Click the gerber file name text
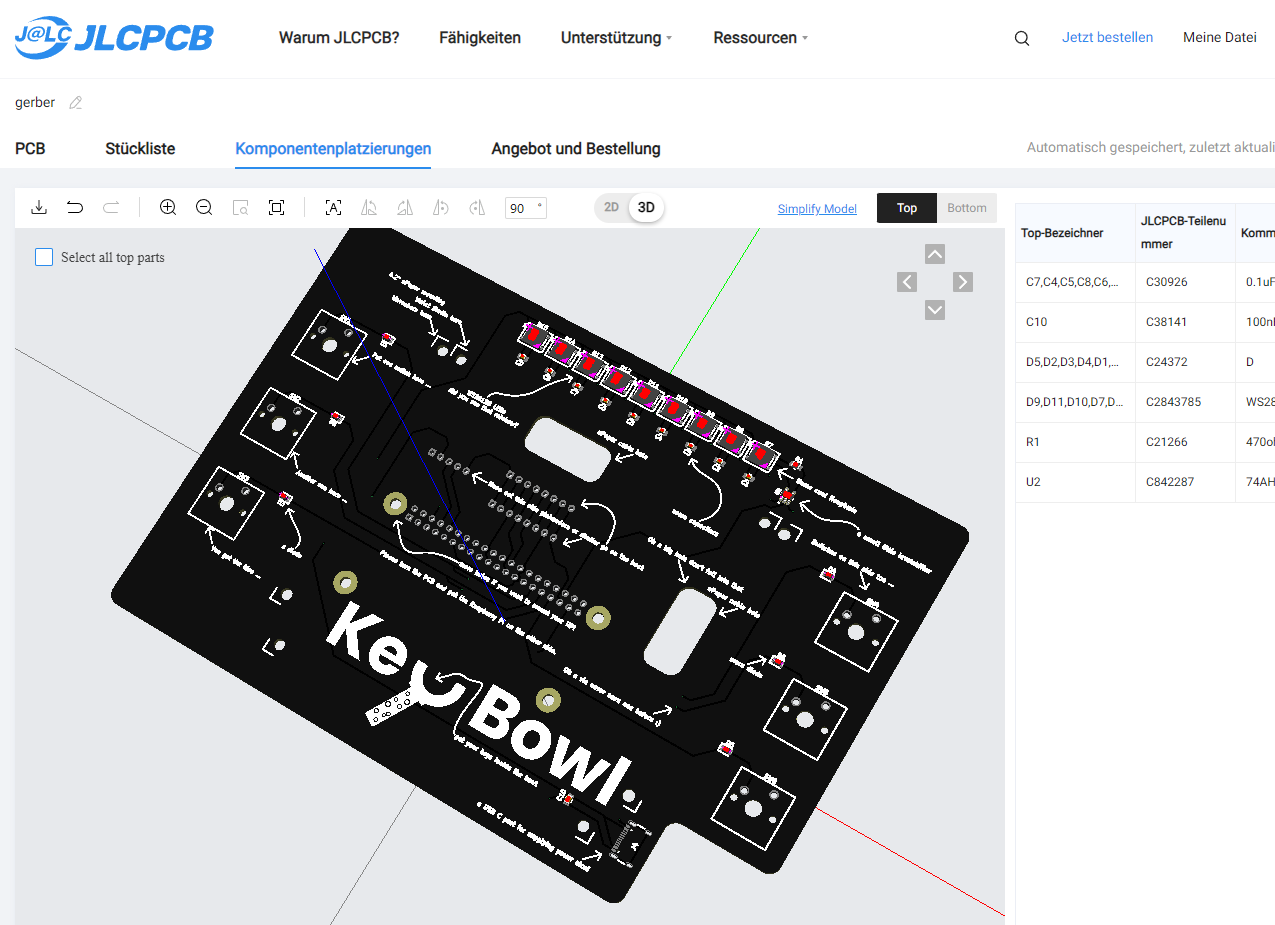The image size is (1275, 925). [35, 103]
